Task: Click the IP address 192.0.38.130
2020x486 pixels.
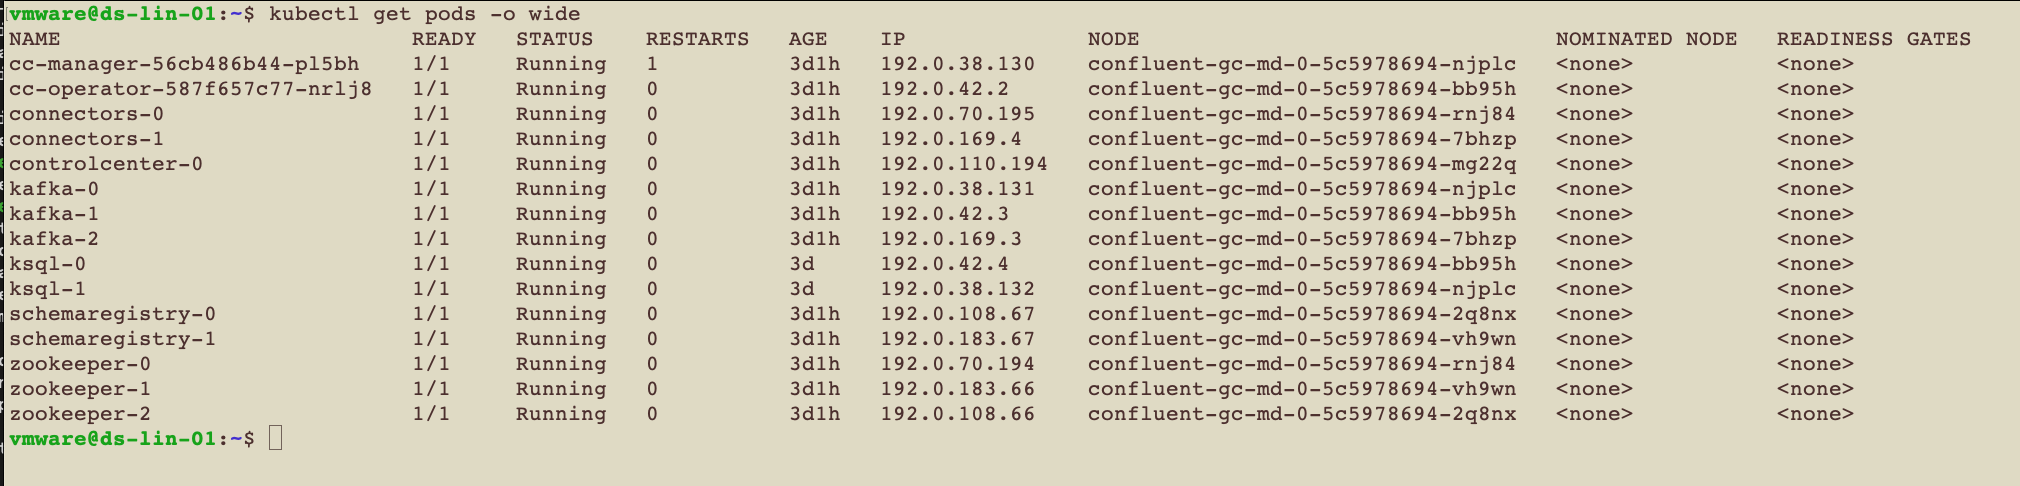Action: pos(957,64)
